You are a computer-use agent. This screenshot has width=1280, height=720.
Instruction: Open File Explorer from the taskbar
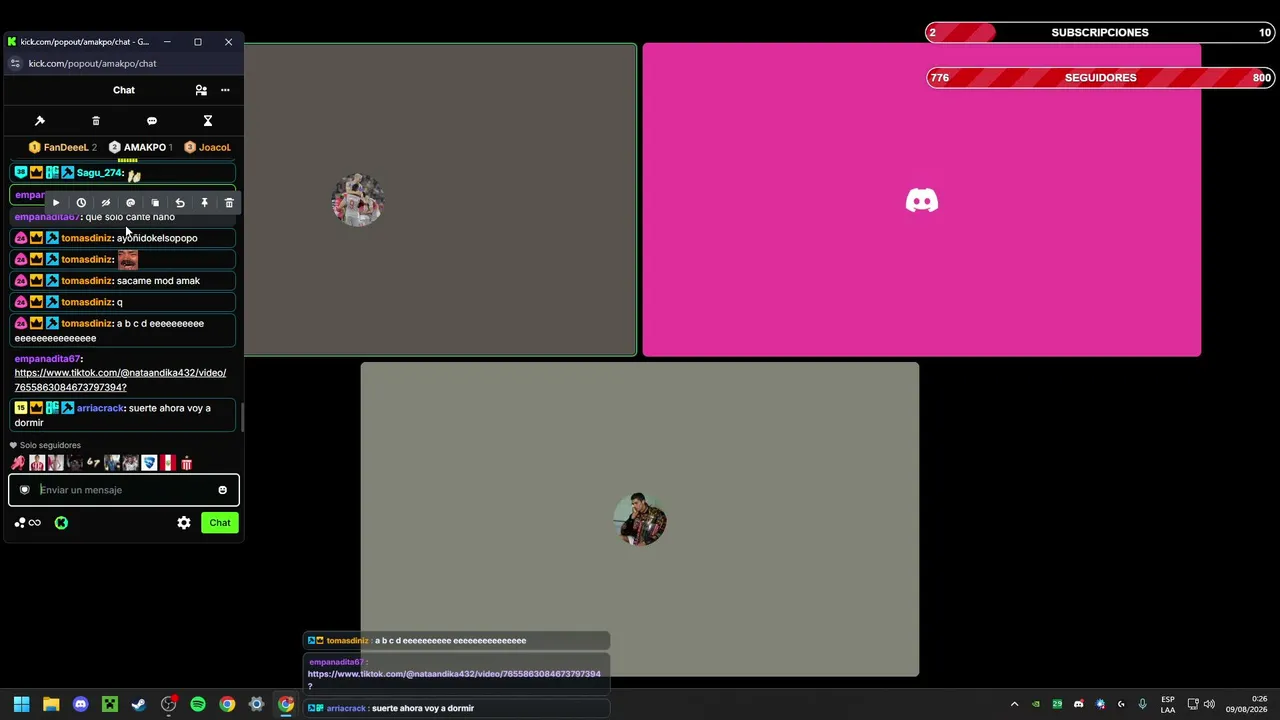[x=51, y=704]
